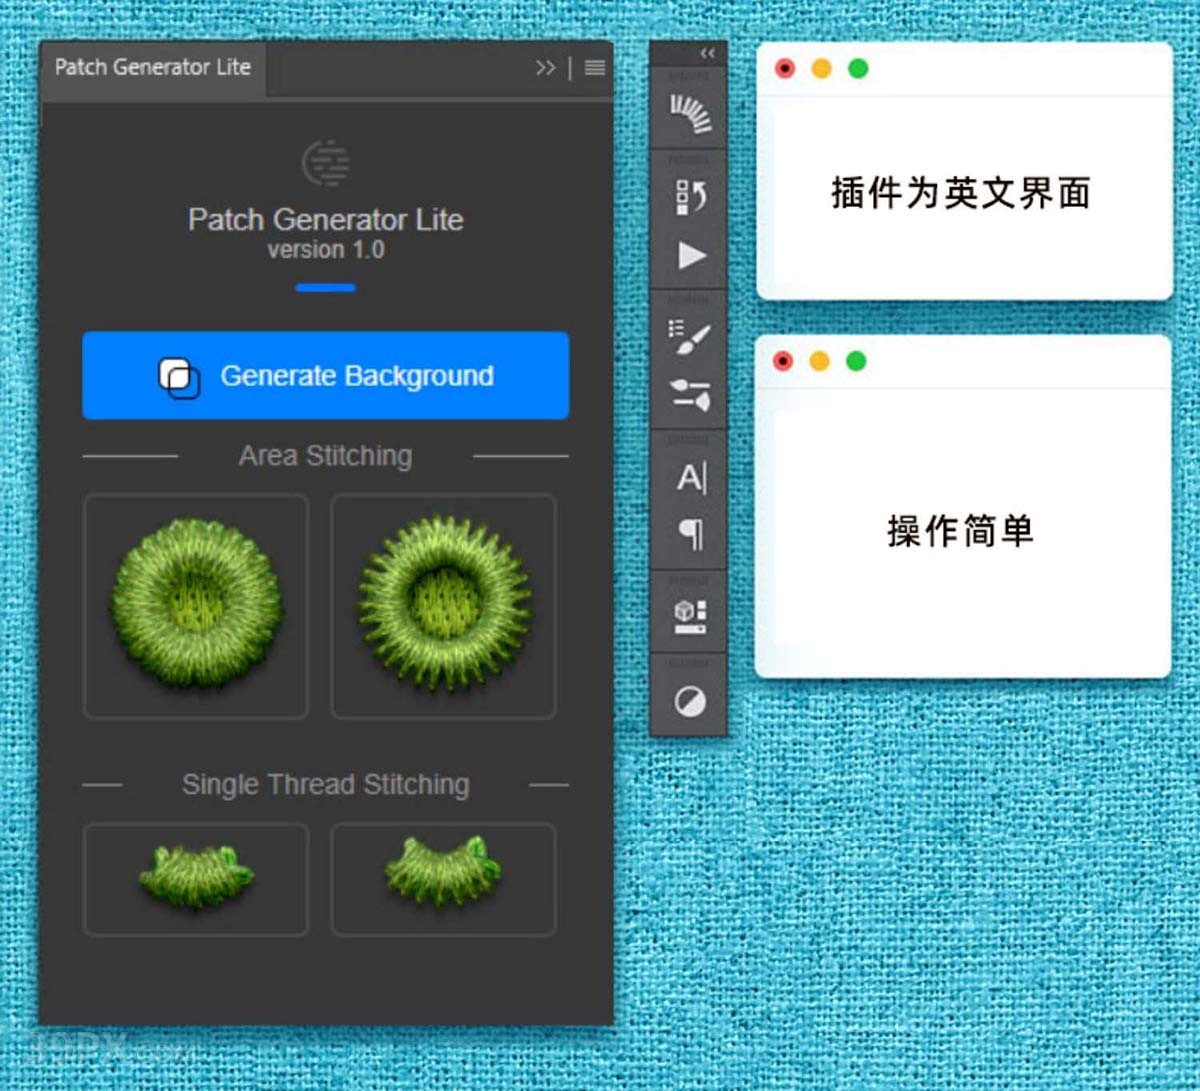1200x1091 pixels.
Task: Select the left Area Stitching circle patch
Action: (x=196, y=605)
